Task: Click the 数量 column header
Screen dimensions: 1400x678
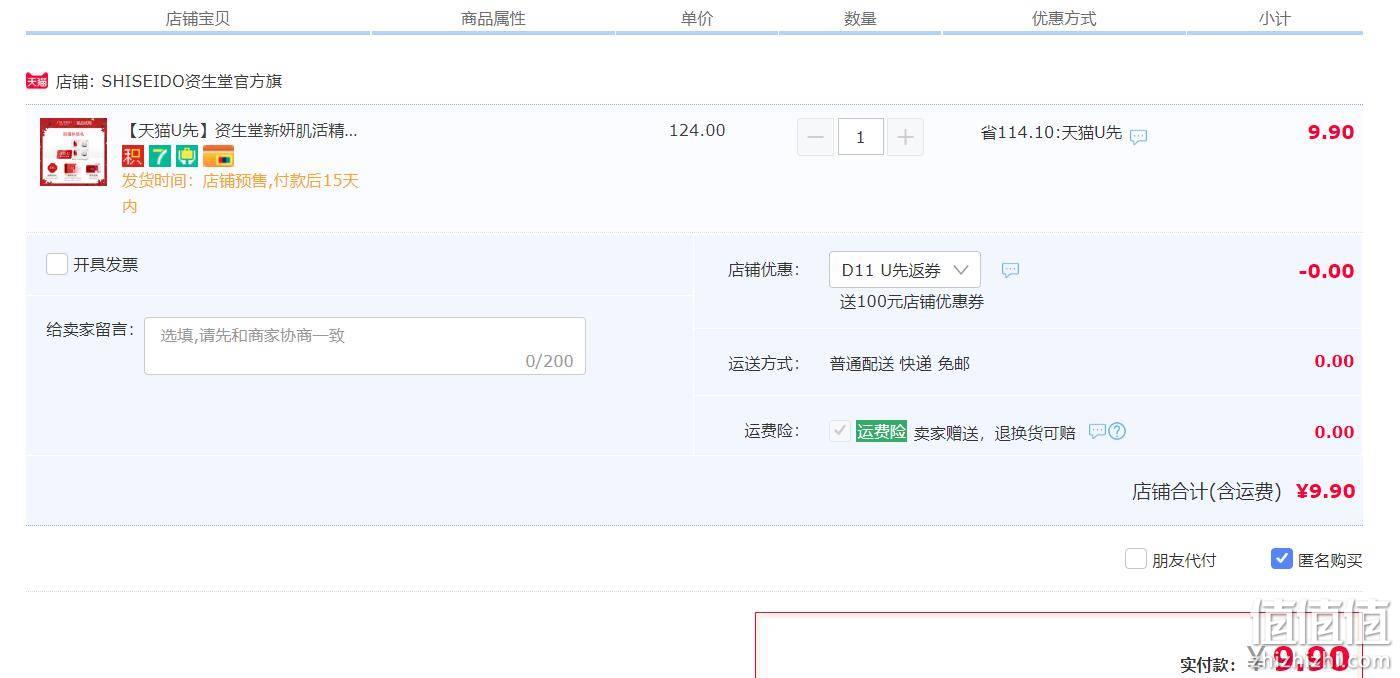Action: 860,18
